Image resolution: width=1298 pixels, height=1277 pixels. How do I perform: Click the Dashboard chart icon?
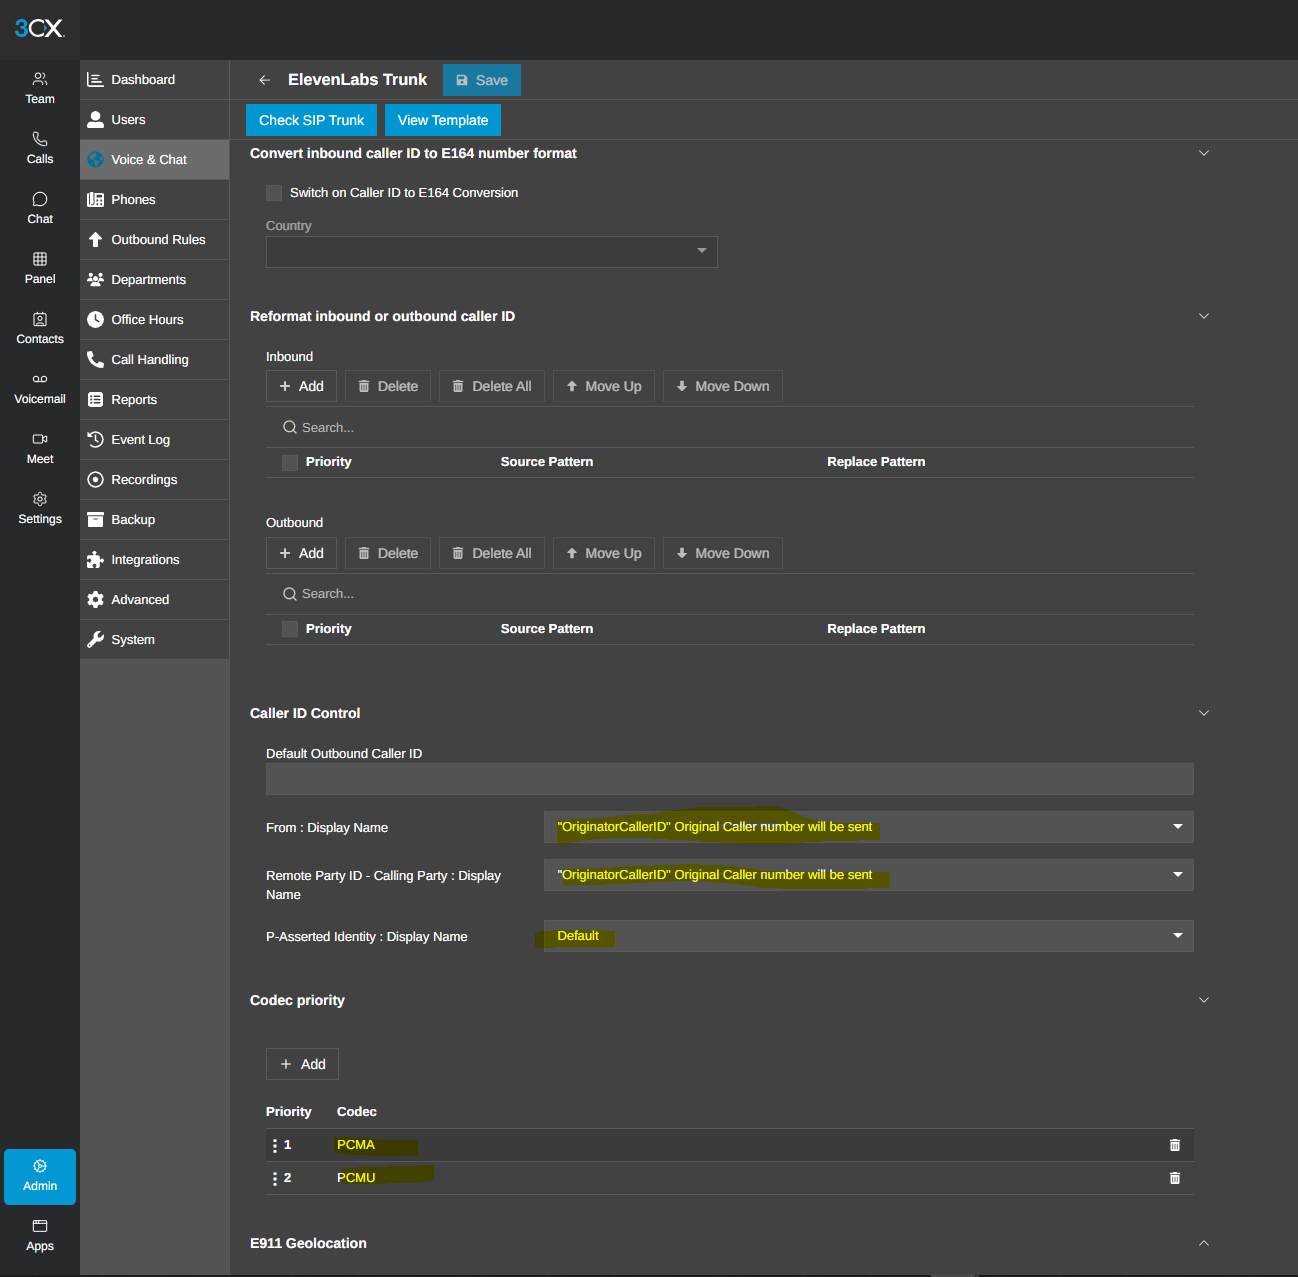tap(96, 80)
